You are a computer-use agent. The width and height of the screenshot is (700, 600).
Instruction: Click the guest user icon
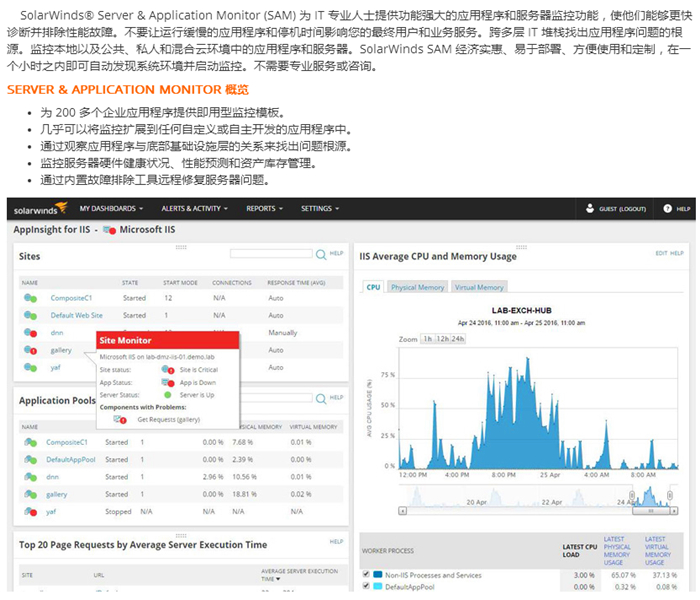(590, 208)
